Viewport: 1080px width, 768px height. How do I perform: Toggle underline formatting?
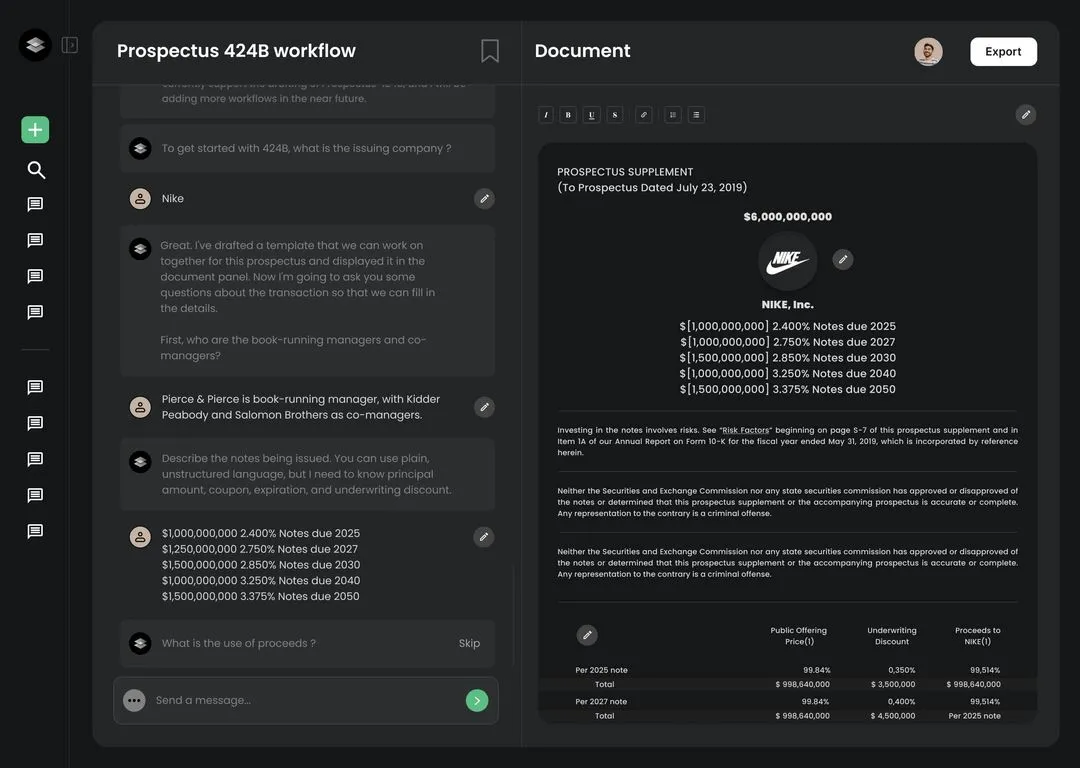(x=591, y=114)
